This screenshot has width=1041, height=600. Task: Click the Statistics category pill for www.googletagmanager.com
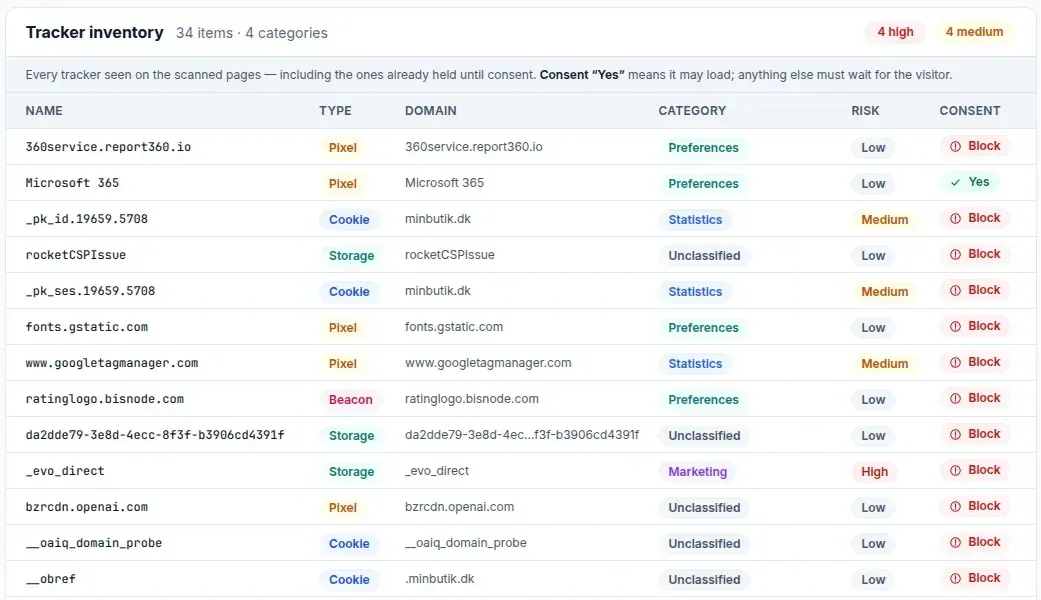tap(695, 364)
